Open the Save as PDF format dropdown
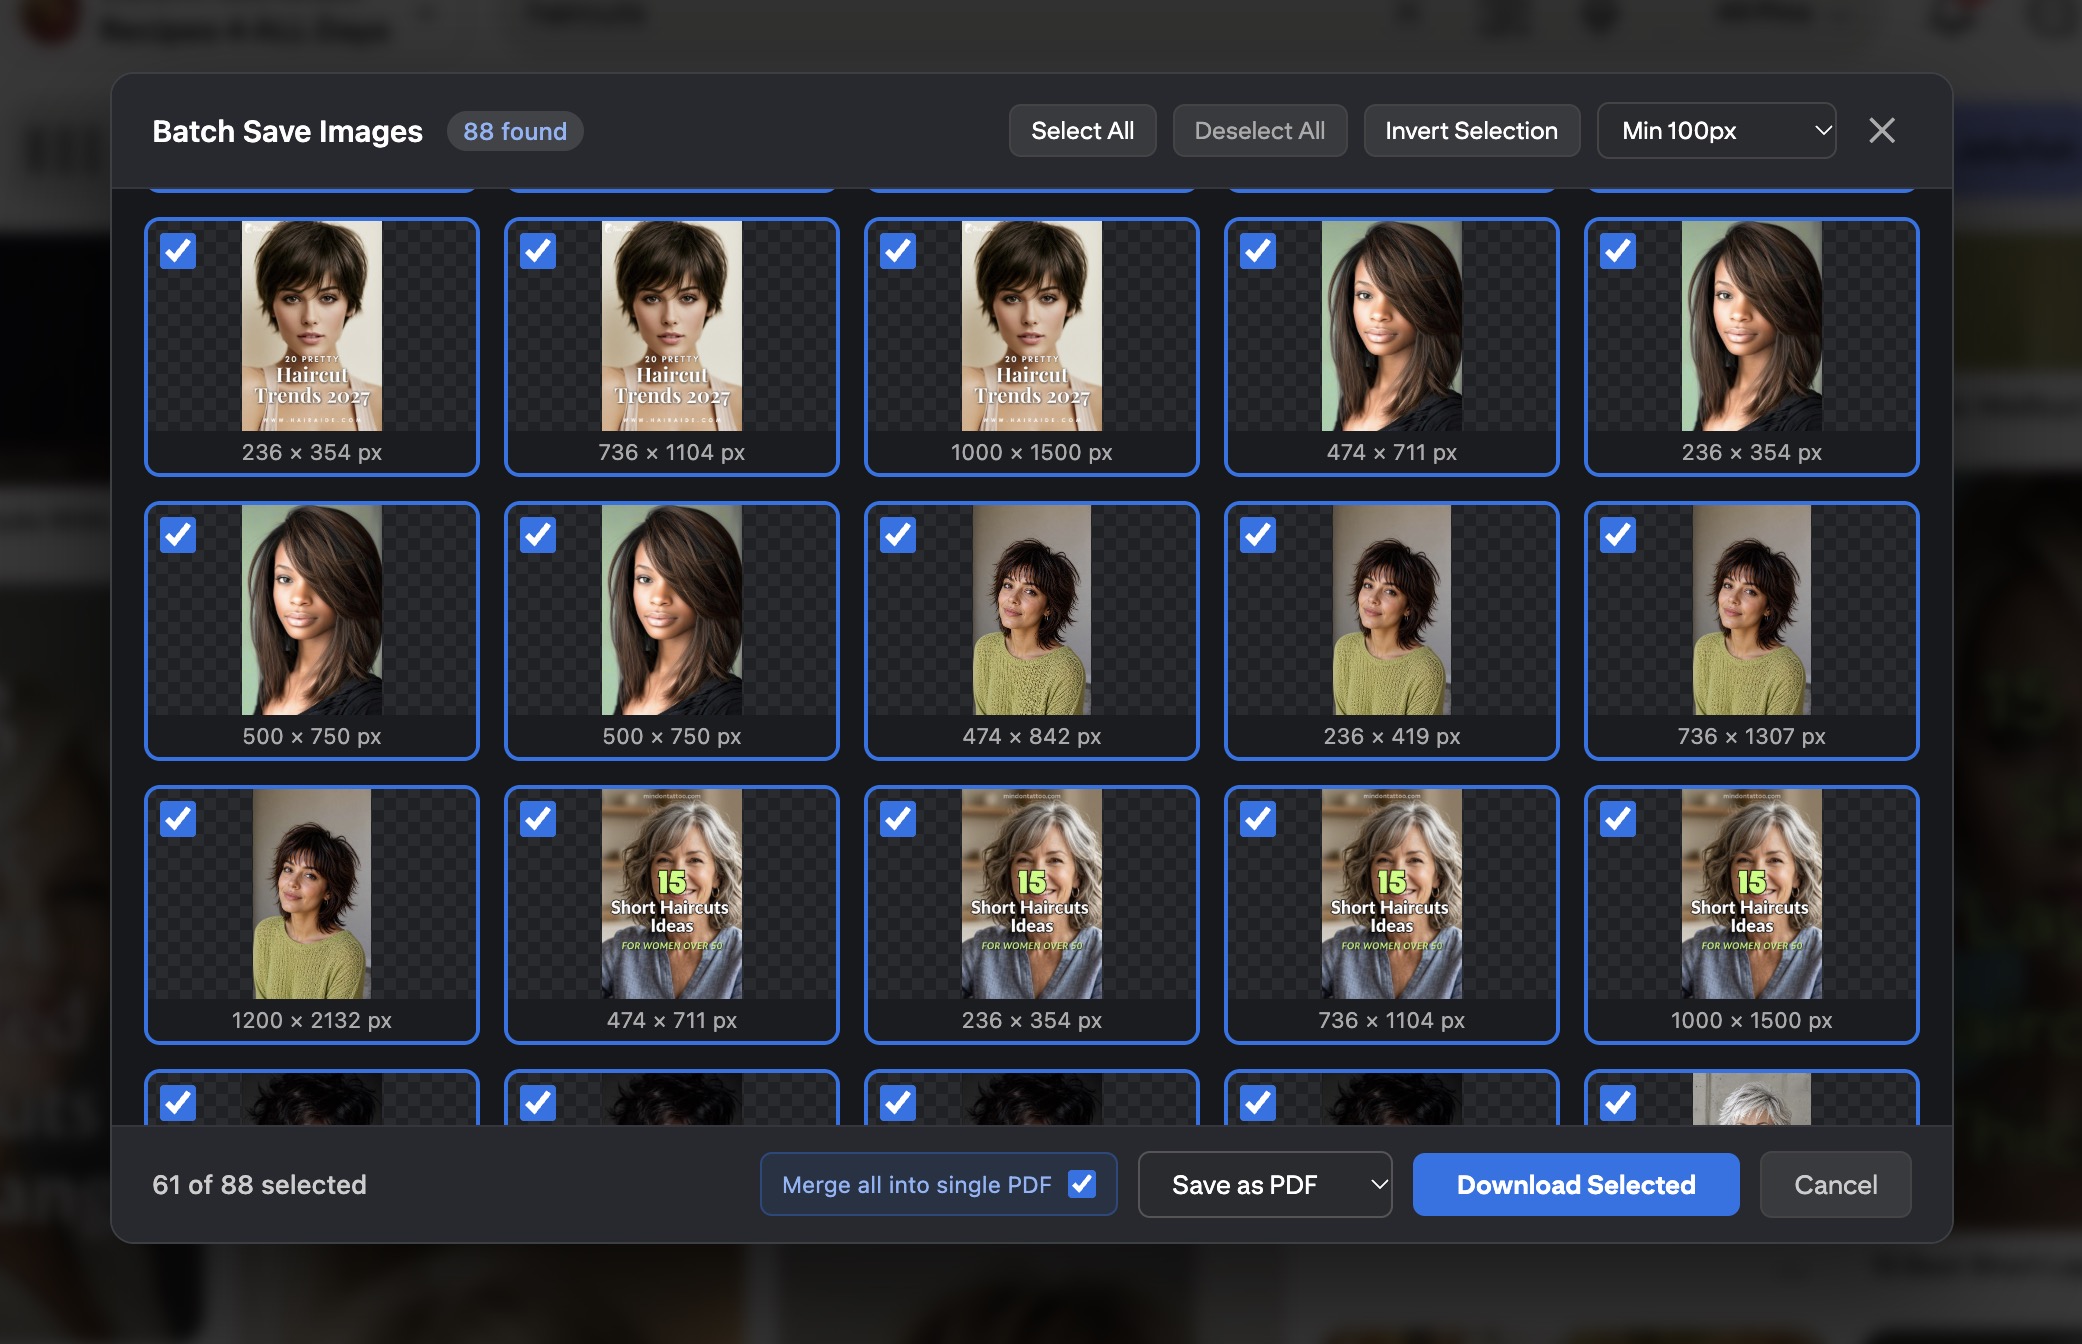The height and width of the screenshot is (1344, 2082). pos(1264,1185)
